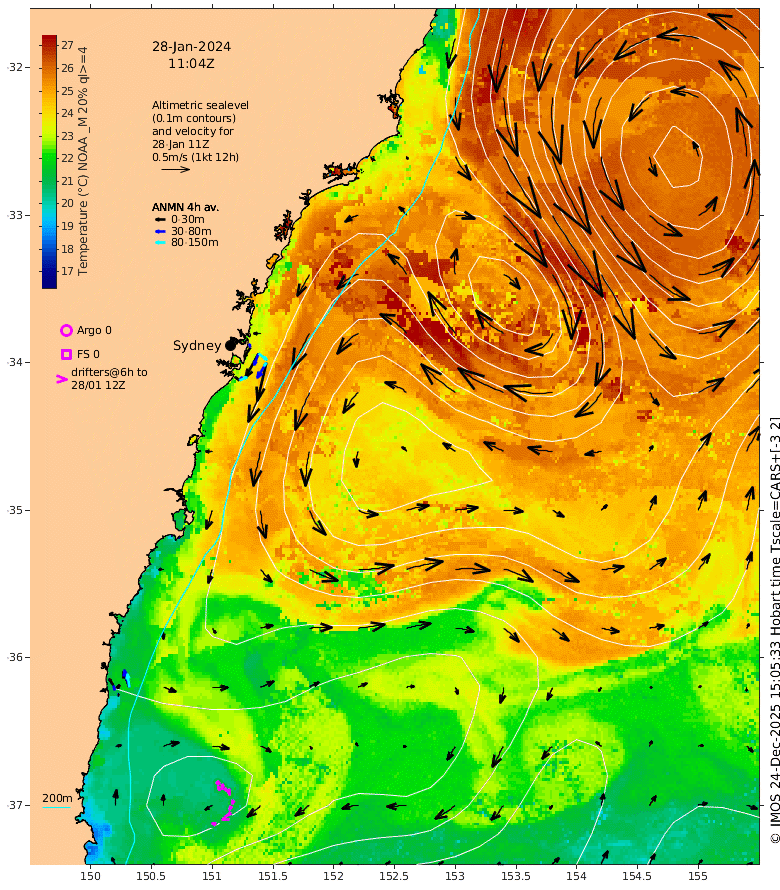
Task: Click the longitude label 152.5
Action: point(394,876)
